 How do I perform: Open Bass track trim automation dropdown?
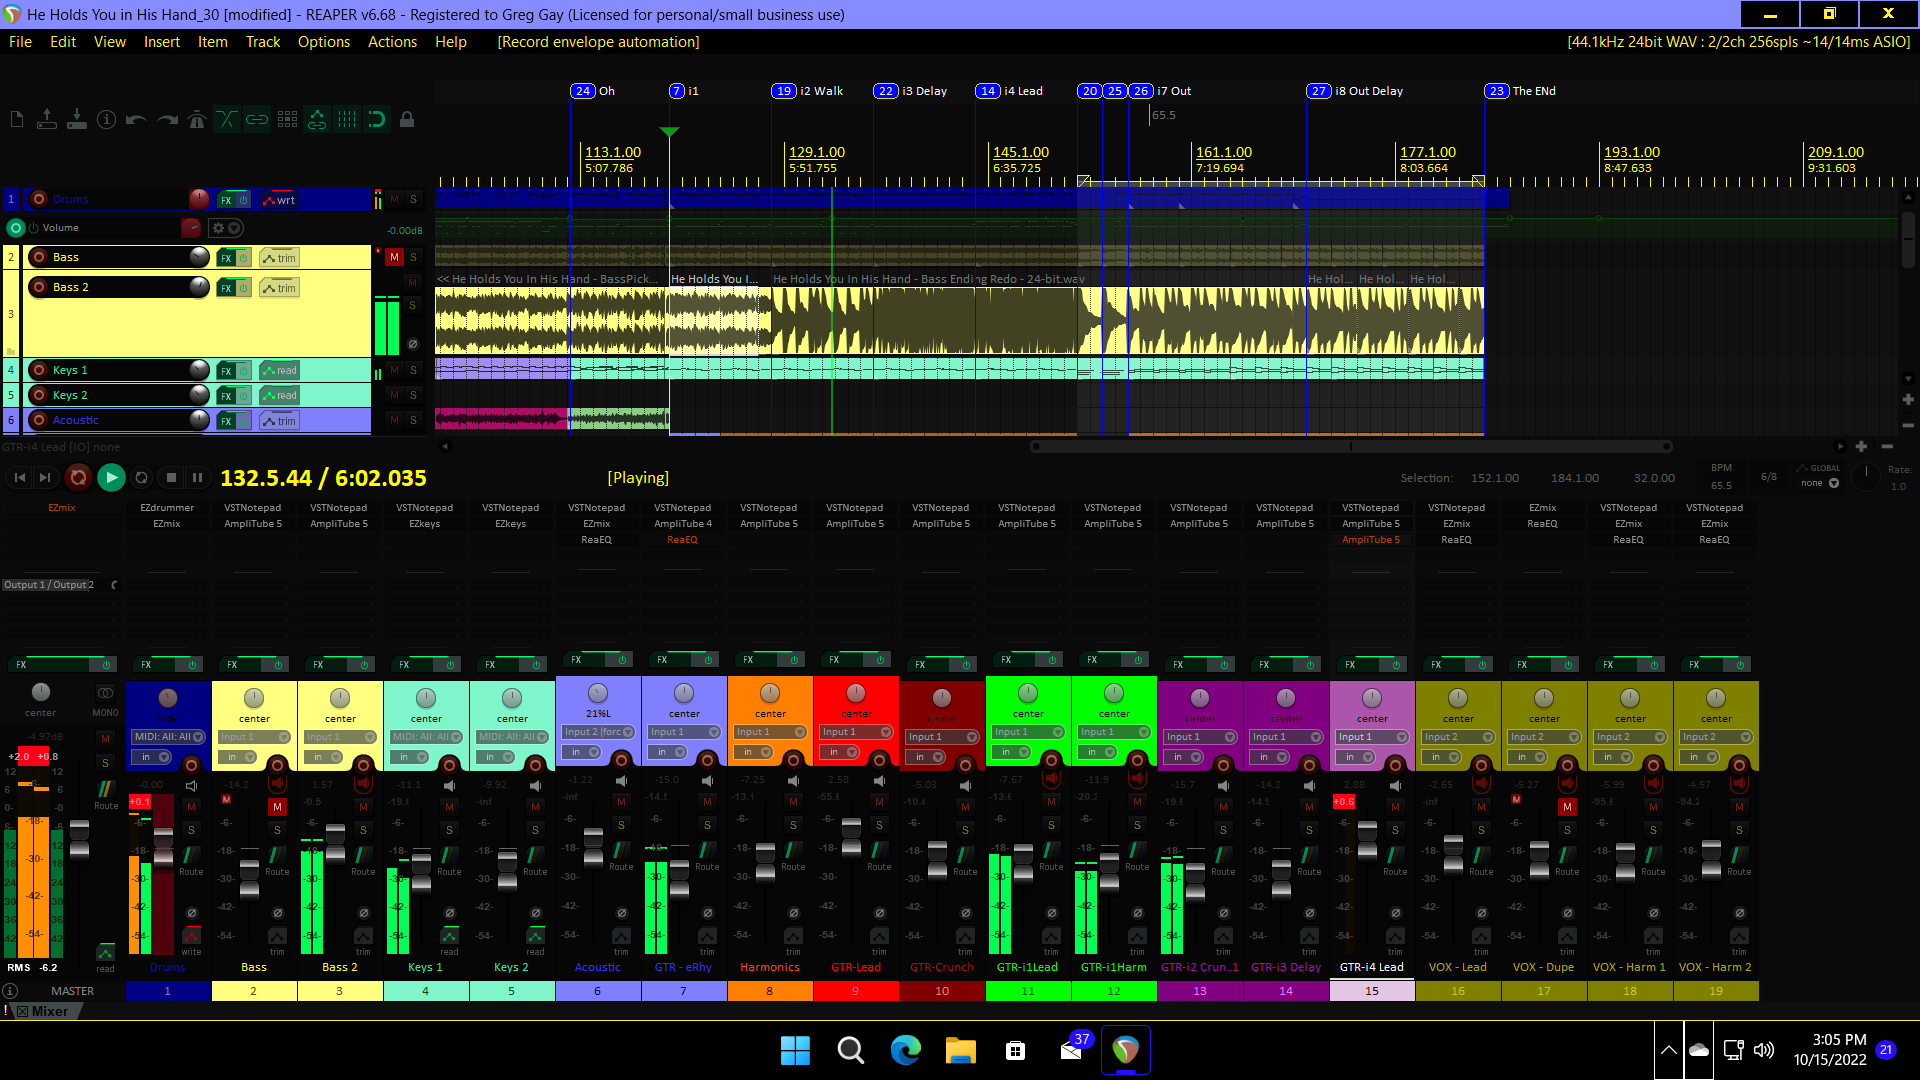click(x=279, y=258)
